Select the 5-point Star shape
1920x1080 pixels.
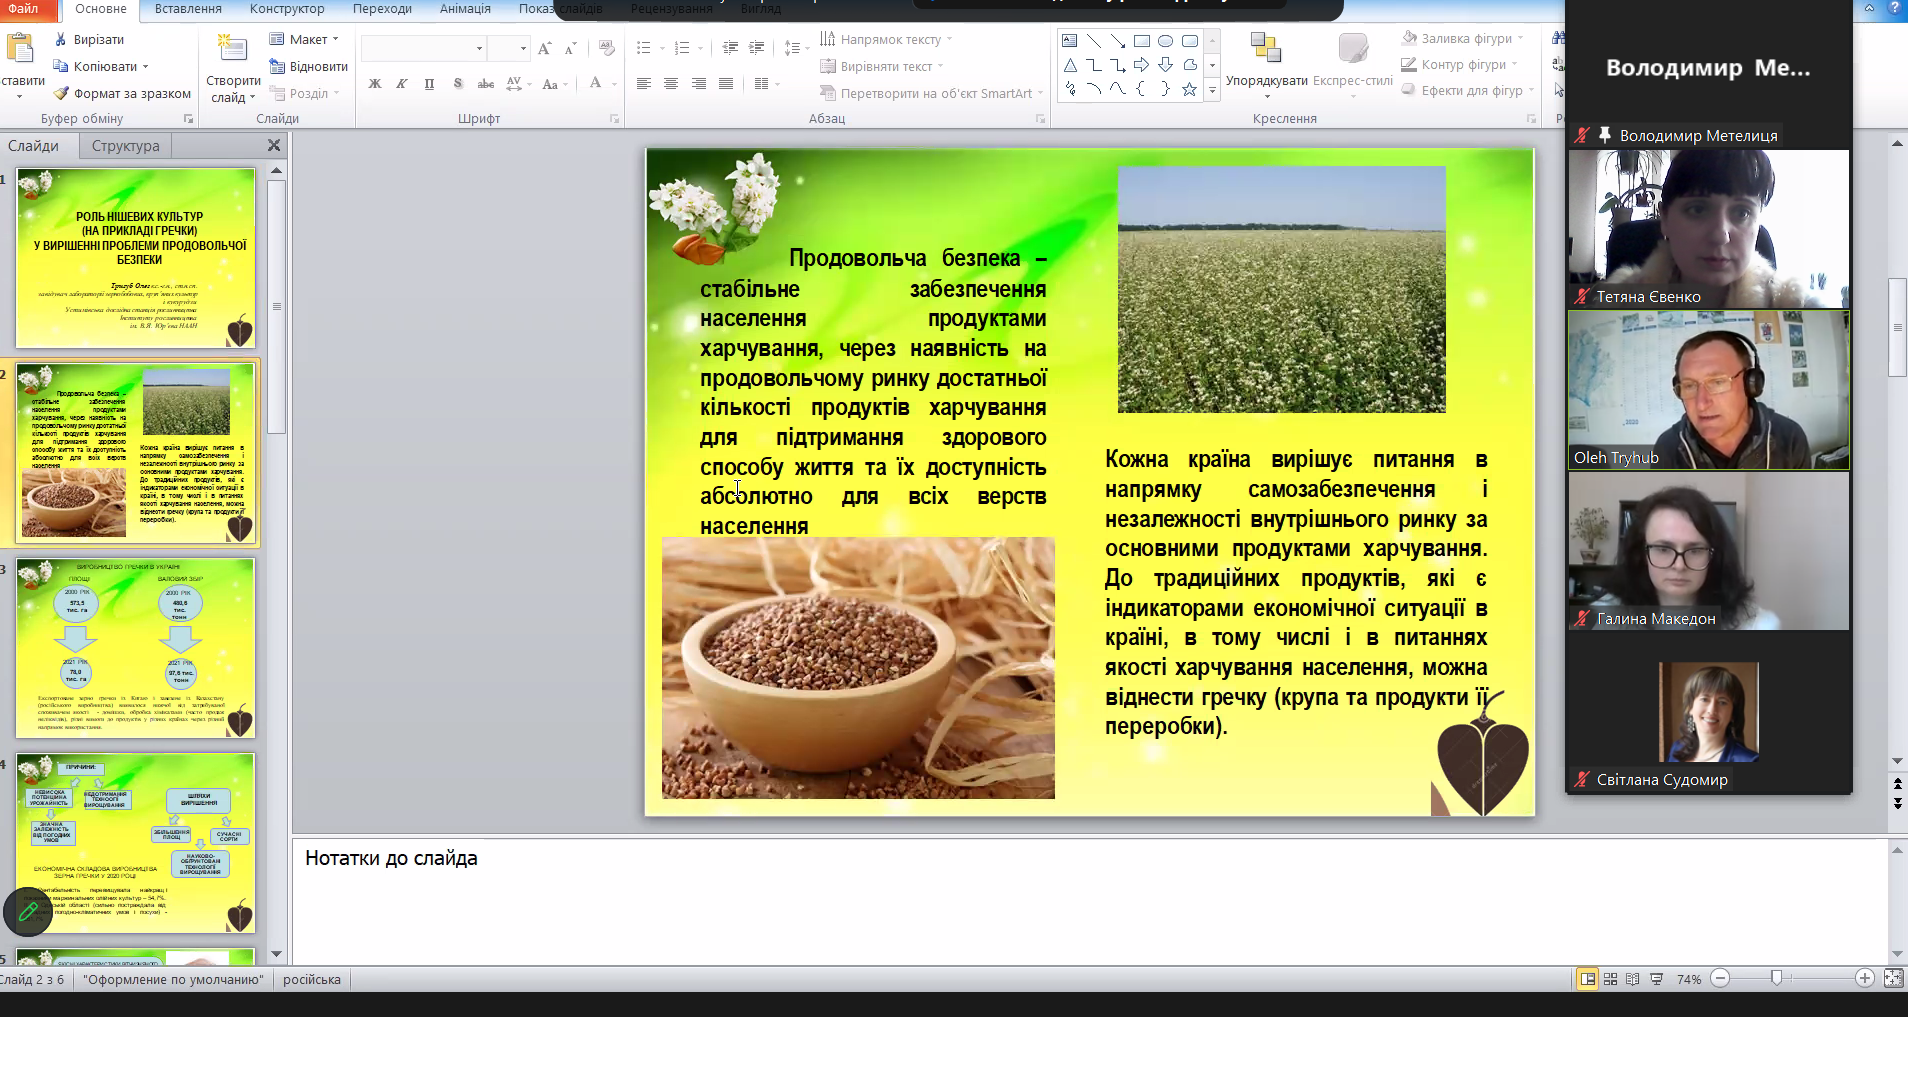1190,89
